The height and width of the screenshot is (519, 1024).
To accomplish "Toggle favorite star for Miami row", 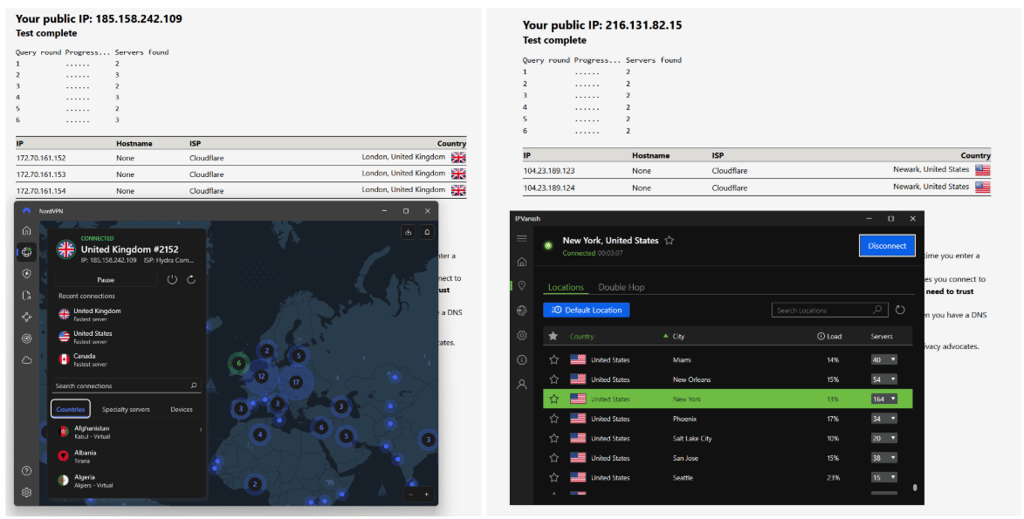I will coord(554,360).
